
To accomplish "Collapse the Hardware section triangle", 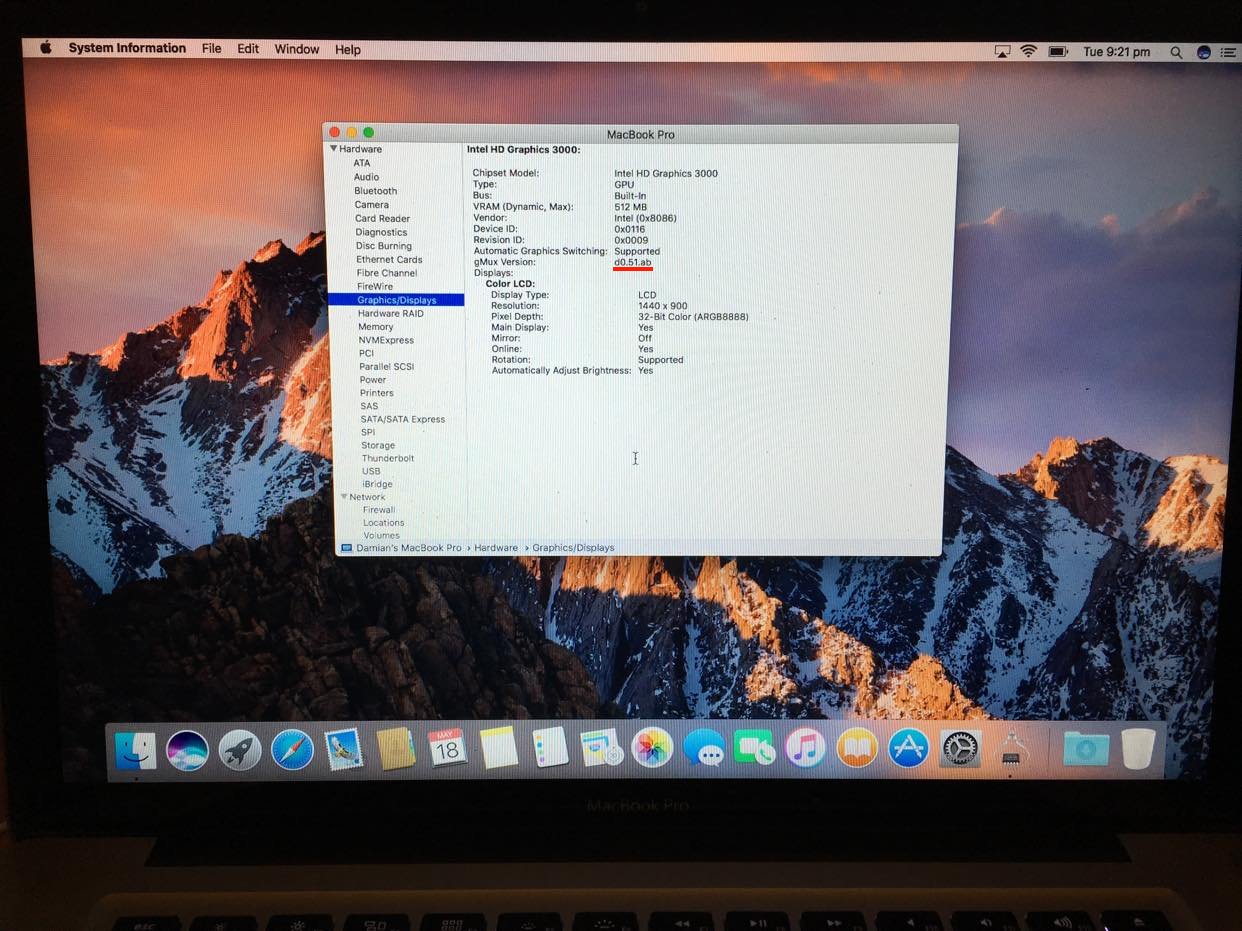I will click(x=334, y=149).
